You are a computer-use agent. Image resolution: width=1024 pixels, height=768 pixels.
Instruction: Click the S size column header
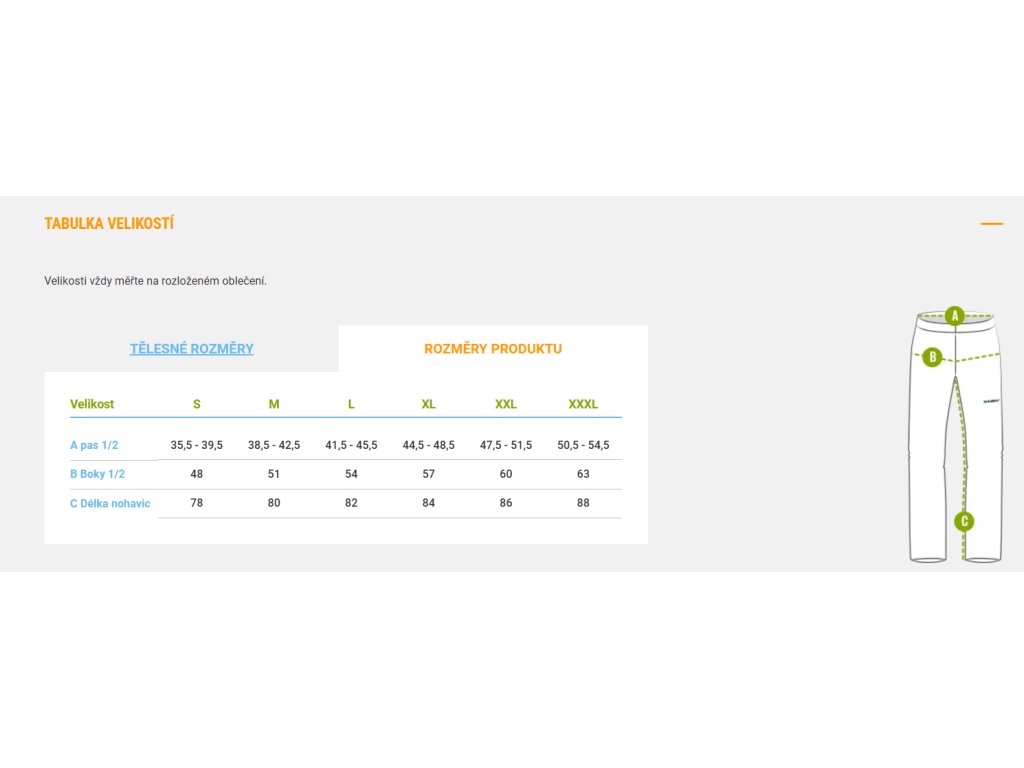[x=197, y=404]
